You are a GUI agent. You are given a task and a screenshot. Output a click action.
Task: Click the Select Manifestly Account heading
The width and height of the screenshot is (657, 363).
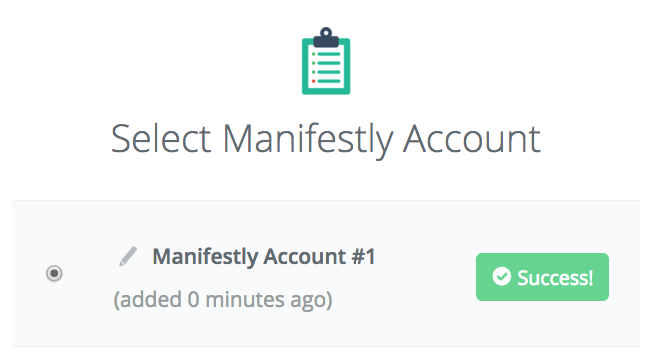click(x=326, y=140)
